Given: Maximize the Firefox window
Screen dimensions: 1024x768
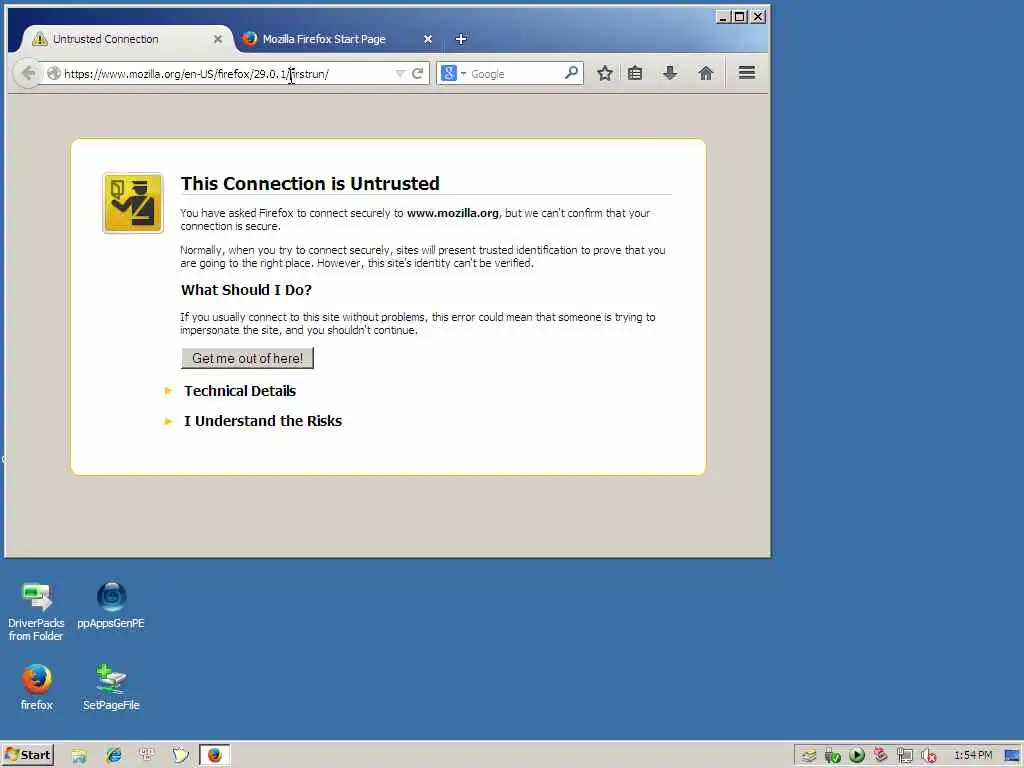Looking at the screenshot, I should click(x=740, y=16).
